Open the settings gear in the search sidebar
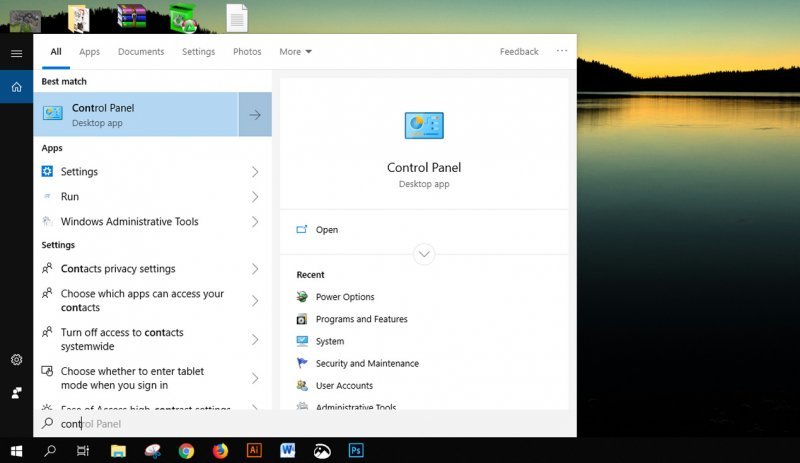This screenshot has width=800, height=463. click(16, 360)
